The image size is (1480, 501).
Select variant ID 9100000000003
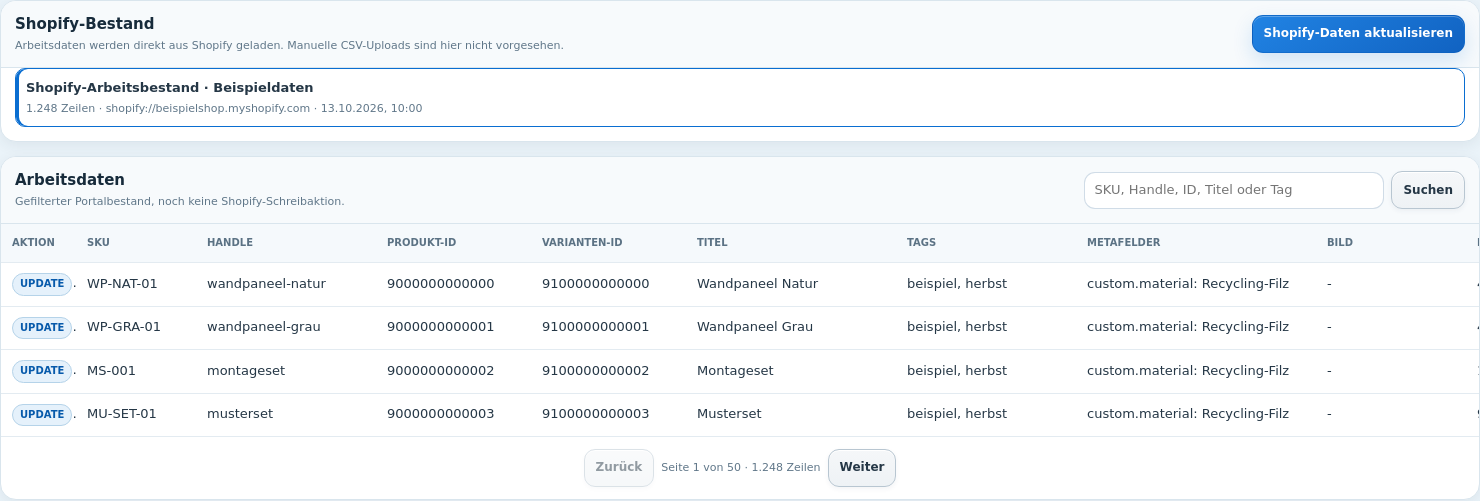(596, 414)
